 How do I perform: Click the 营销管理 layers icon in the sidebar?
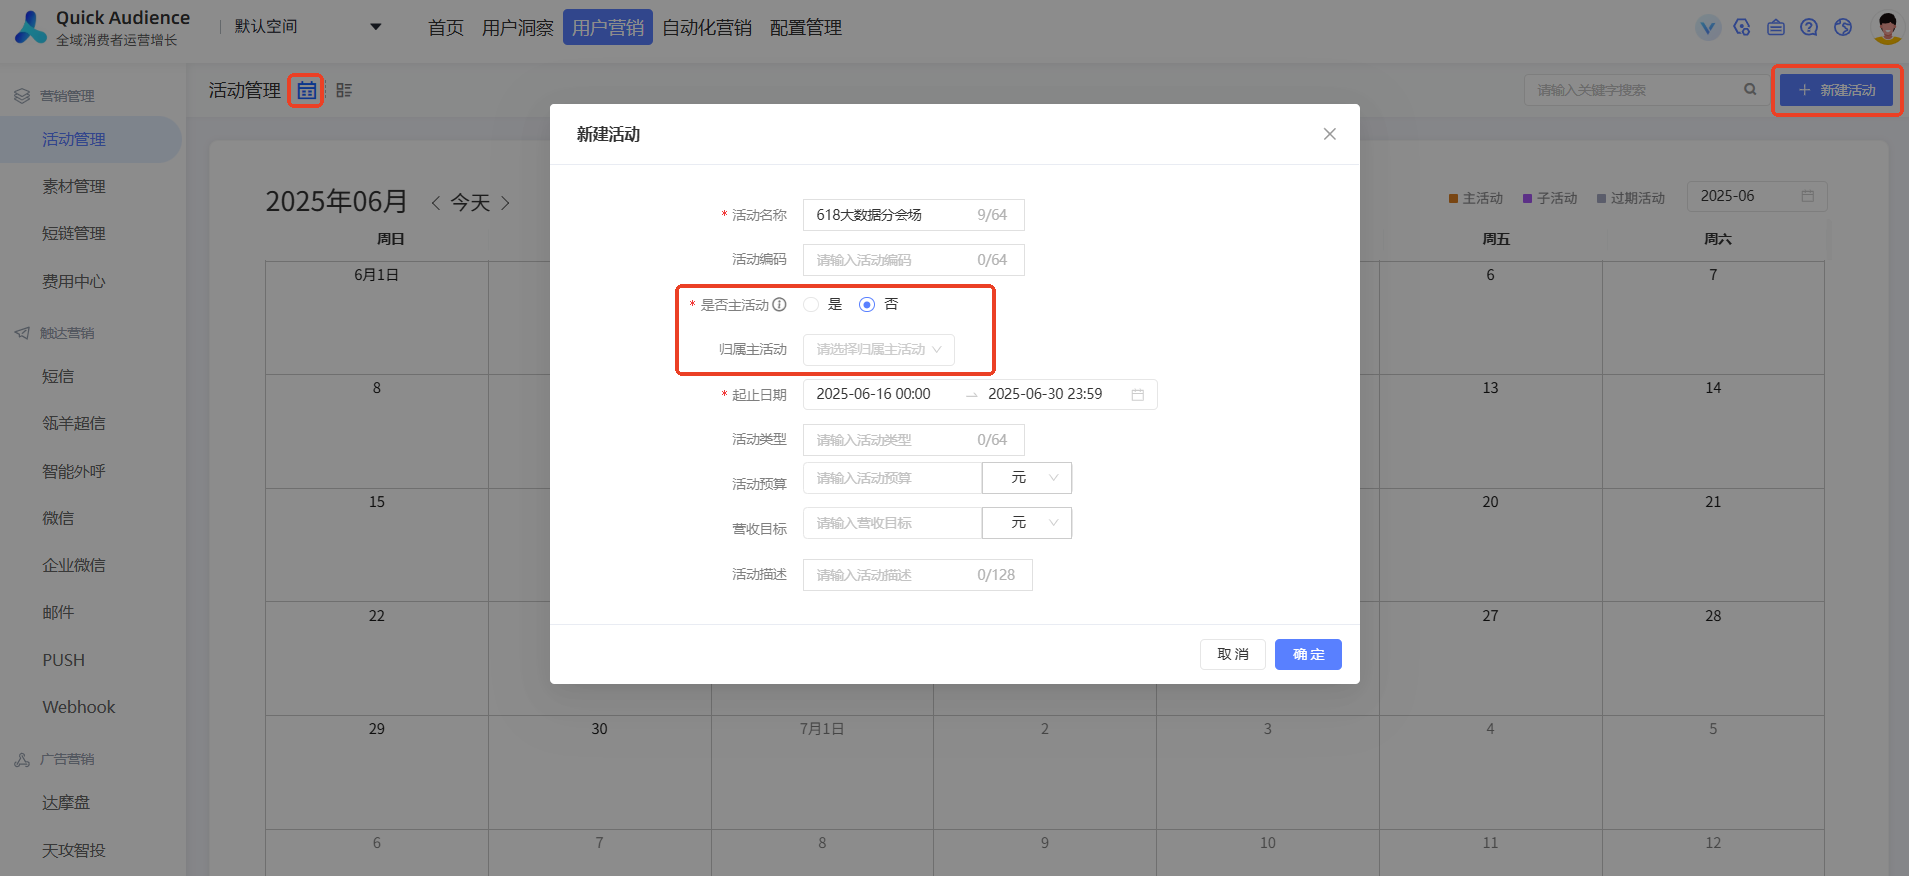click(22, 96)
